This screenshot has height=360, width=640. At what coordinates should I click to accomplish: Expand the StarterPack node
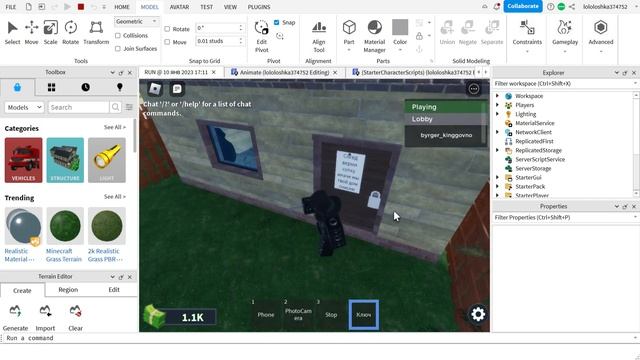click(497, 187)
